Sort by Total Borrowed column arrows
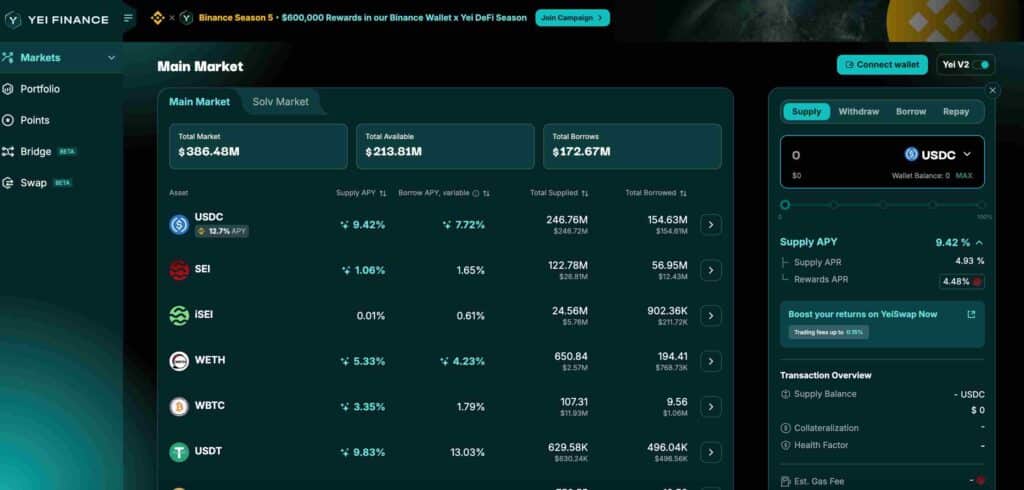The width and height of the screenshot is (1024, 490). pyautogui.click(x=684, y=193)
